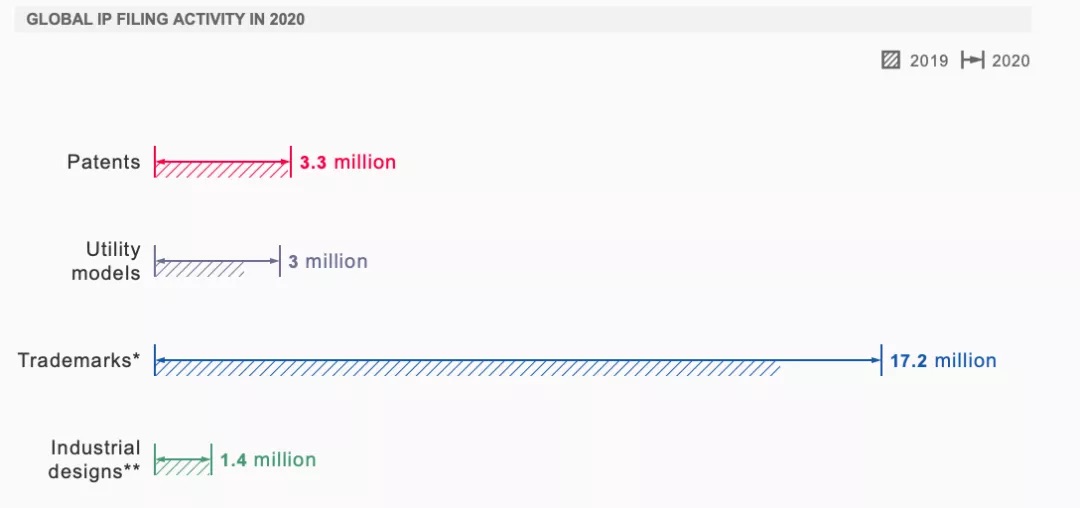This screenshot has width=1080, height=508.
Task: Click the 17.2 million Trademarks value
Action: (943, 361)
